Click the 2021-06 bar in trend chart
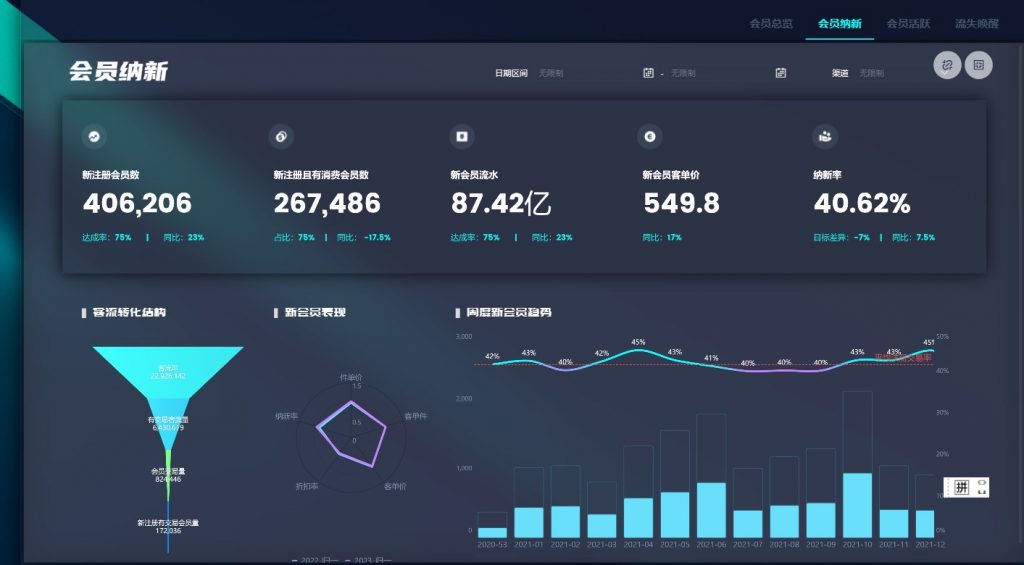 tap(711, 510)
